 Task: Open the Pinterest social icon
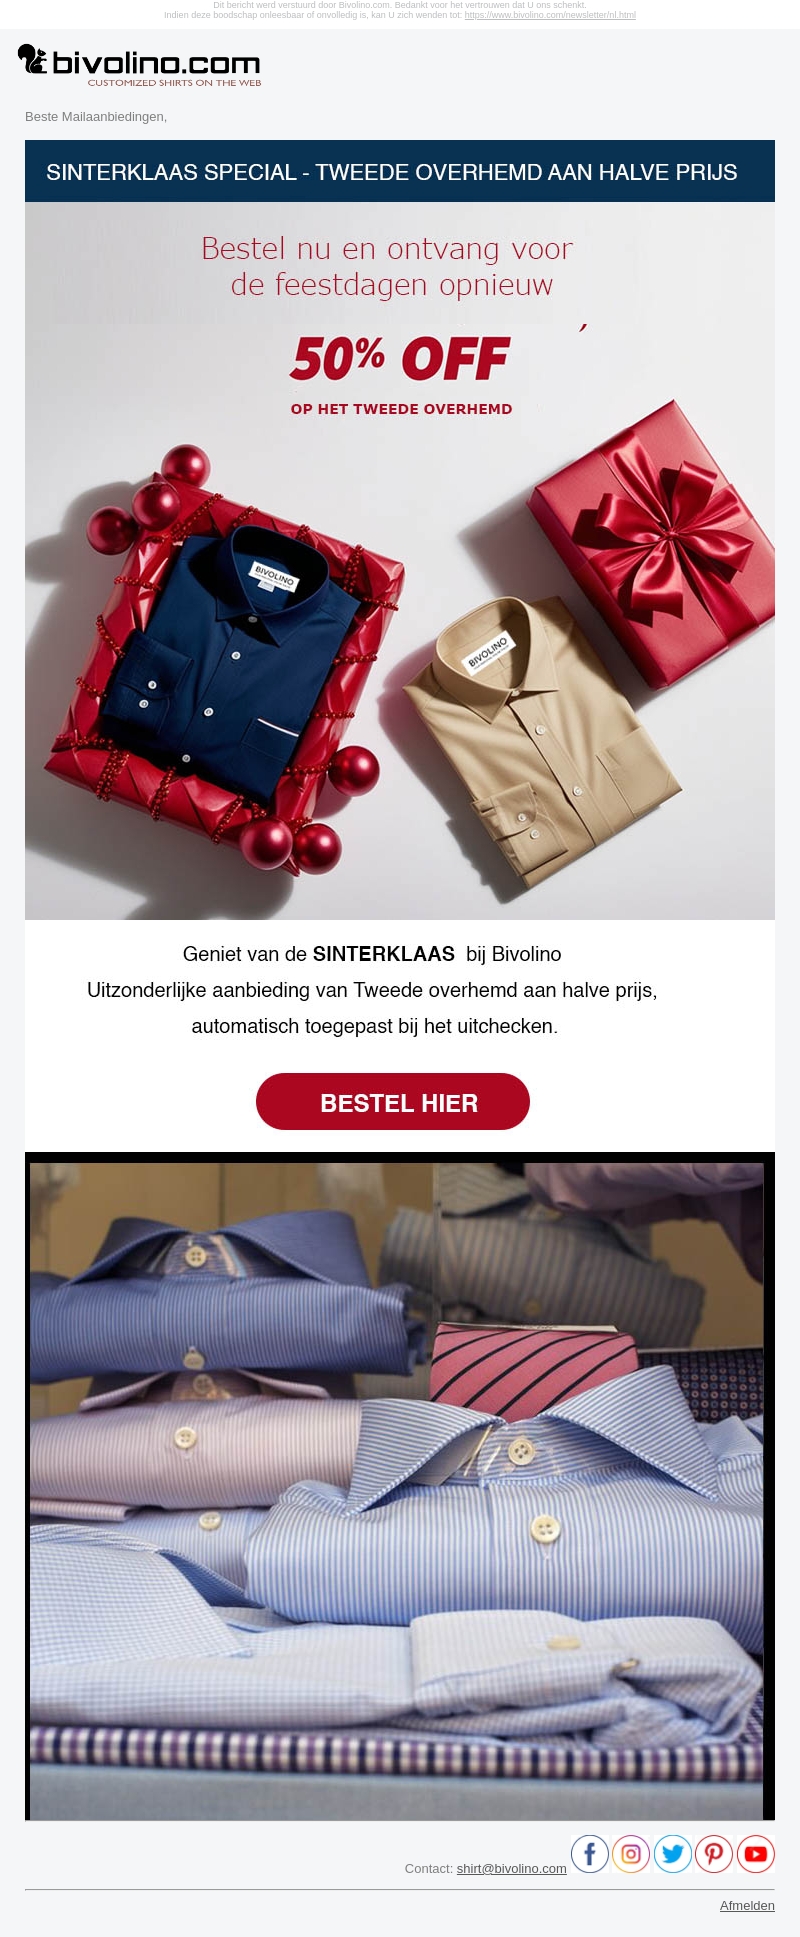[x=714, y=1854]
